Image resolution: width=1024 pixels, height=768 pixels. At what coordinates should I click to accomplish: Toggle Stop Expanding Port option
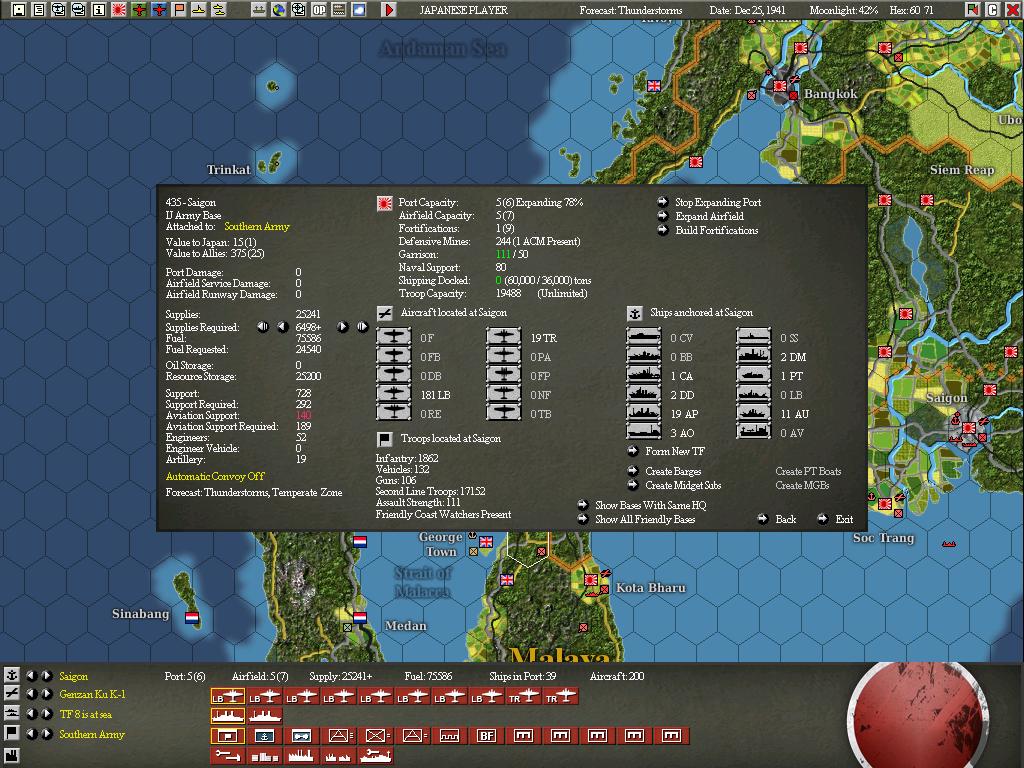coord(718,202)
